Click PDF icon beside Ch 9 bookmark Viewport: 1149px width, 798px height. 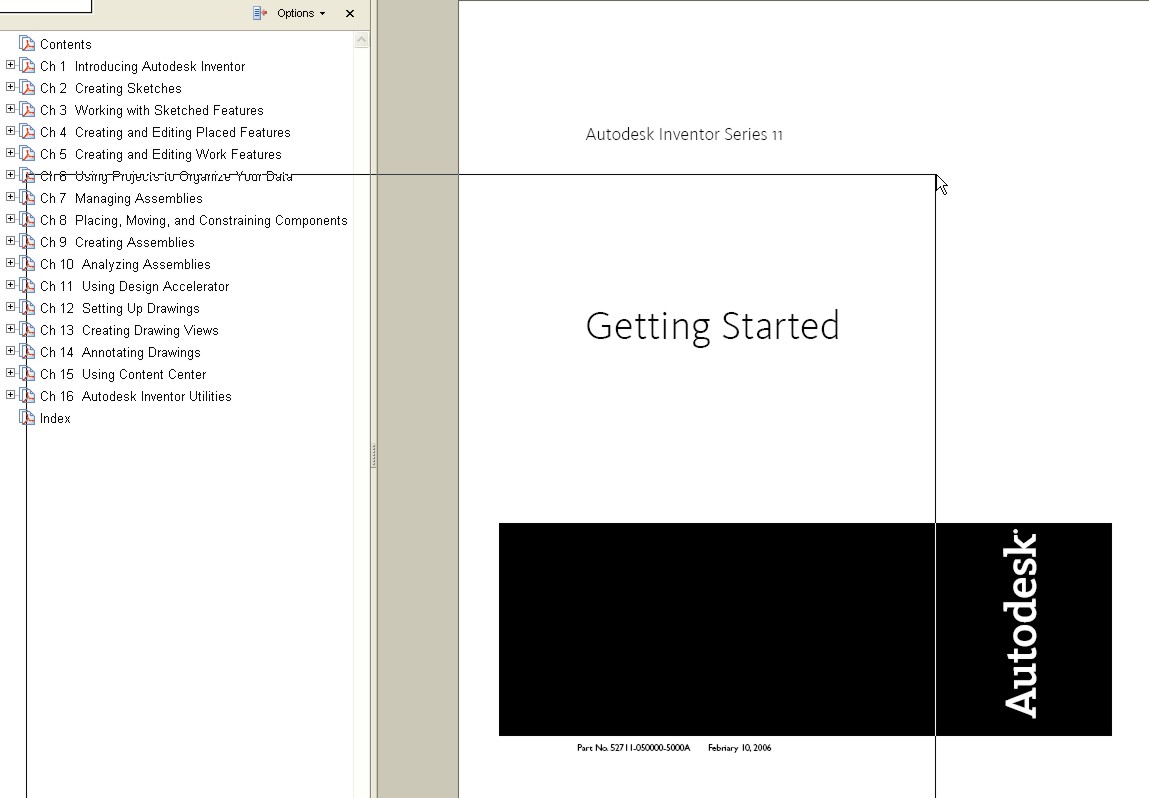point(27,242)
